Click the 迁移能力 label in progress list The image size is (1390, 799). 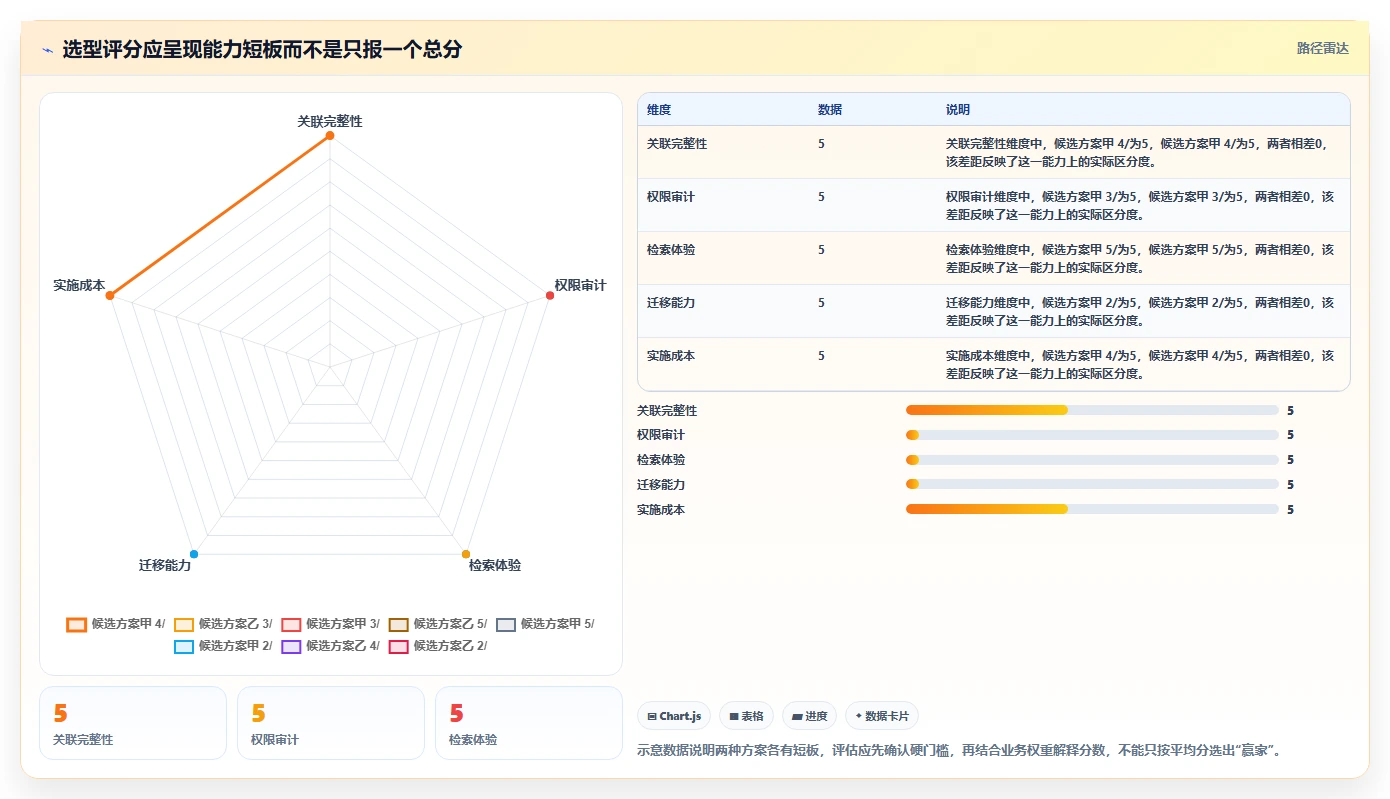661,485
